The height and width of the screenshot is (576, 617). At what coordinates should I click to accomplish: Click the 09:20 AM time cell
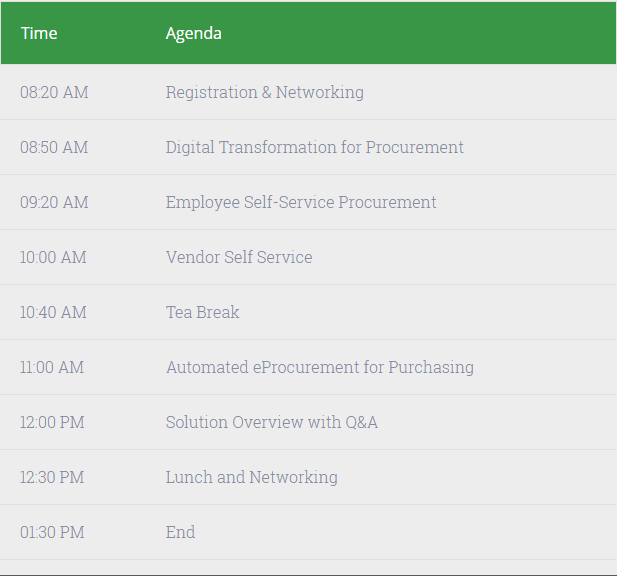[x=54, y=203]
